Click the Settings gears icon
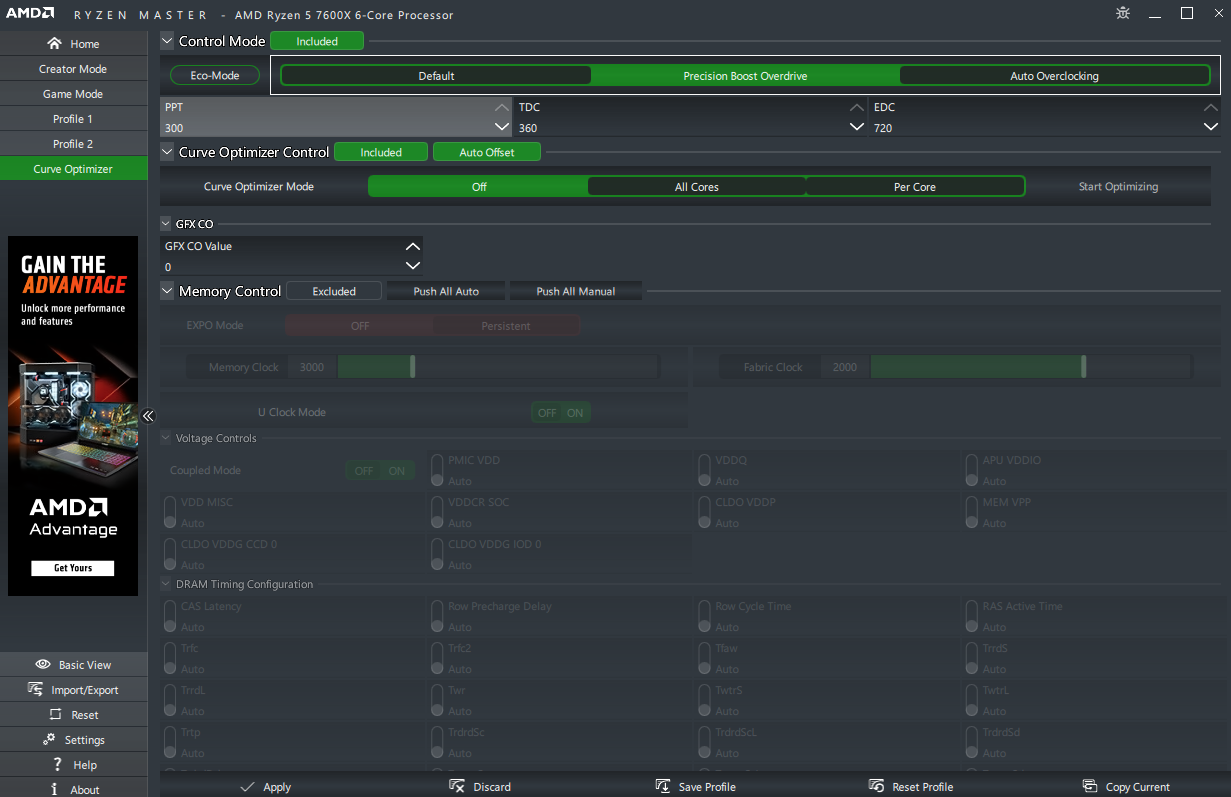 (49, 739)
